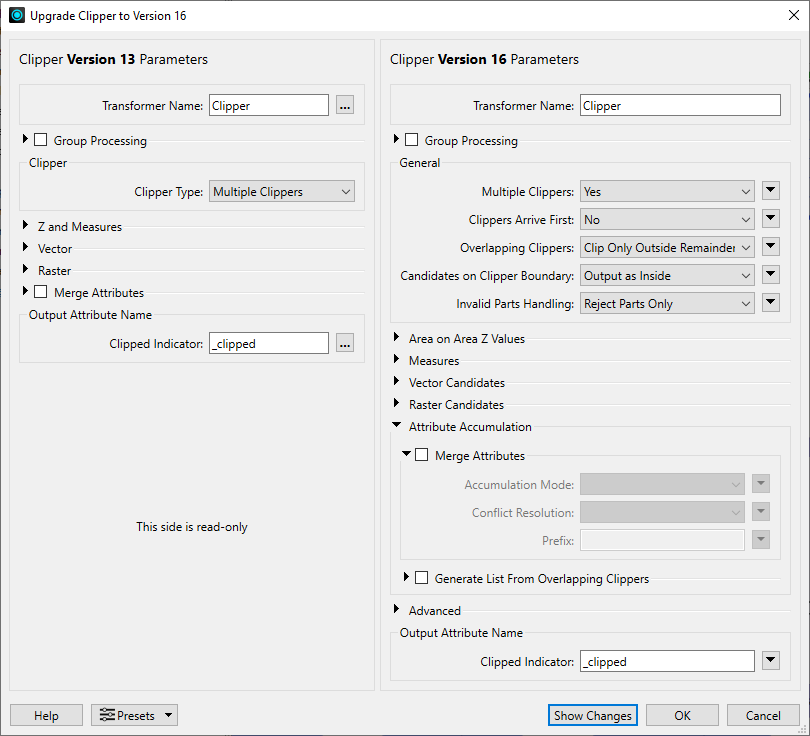This screenshot has width=810, height=736.
Task: Click the ellipsis button beside Version 13 Clipped Indicator
Action: point(344,343)
